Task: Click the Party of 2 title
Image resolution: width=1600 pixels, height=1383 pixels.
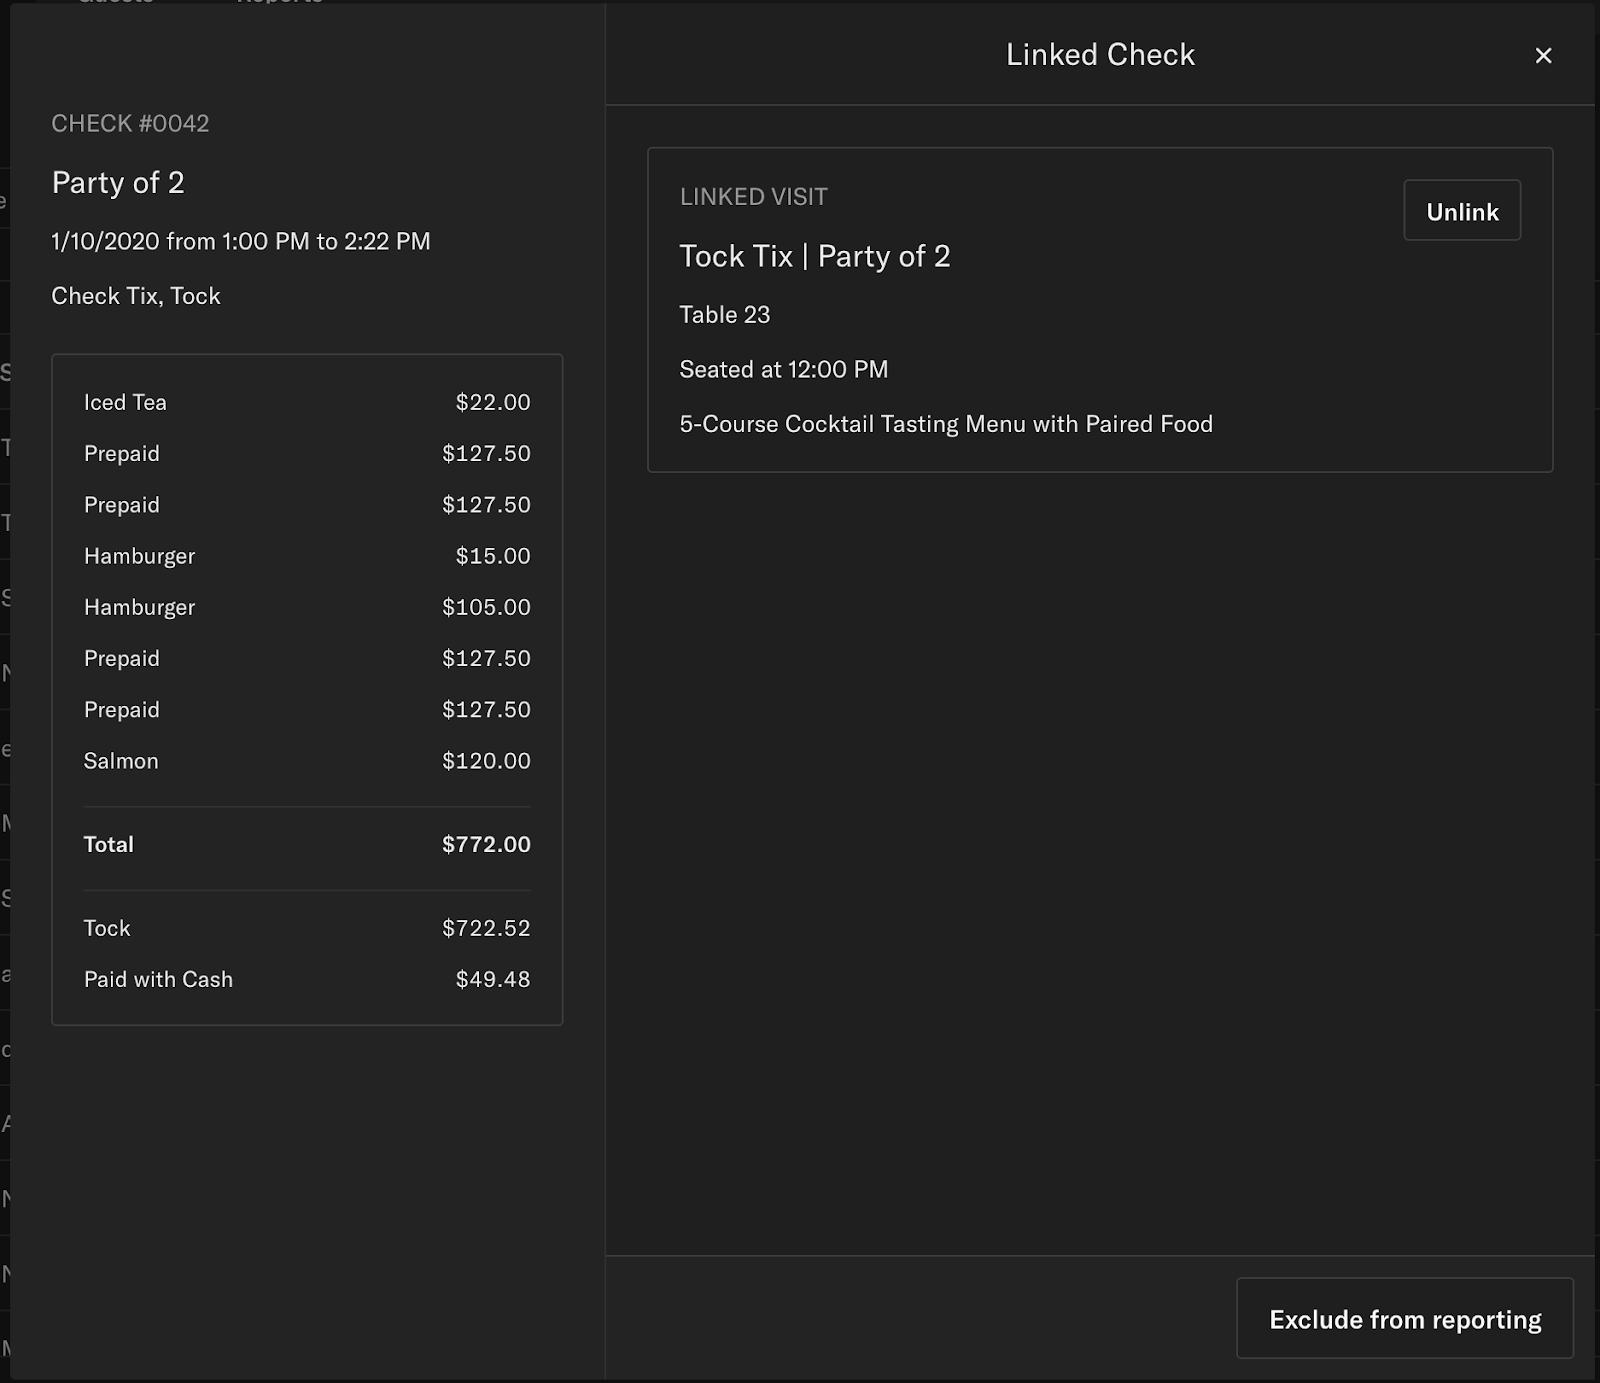Action: click(x=117, y=183)
